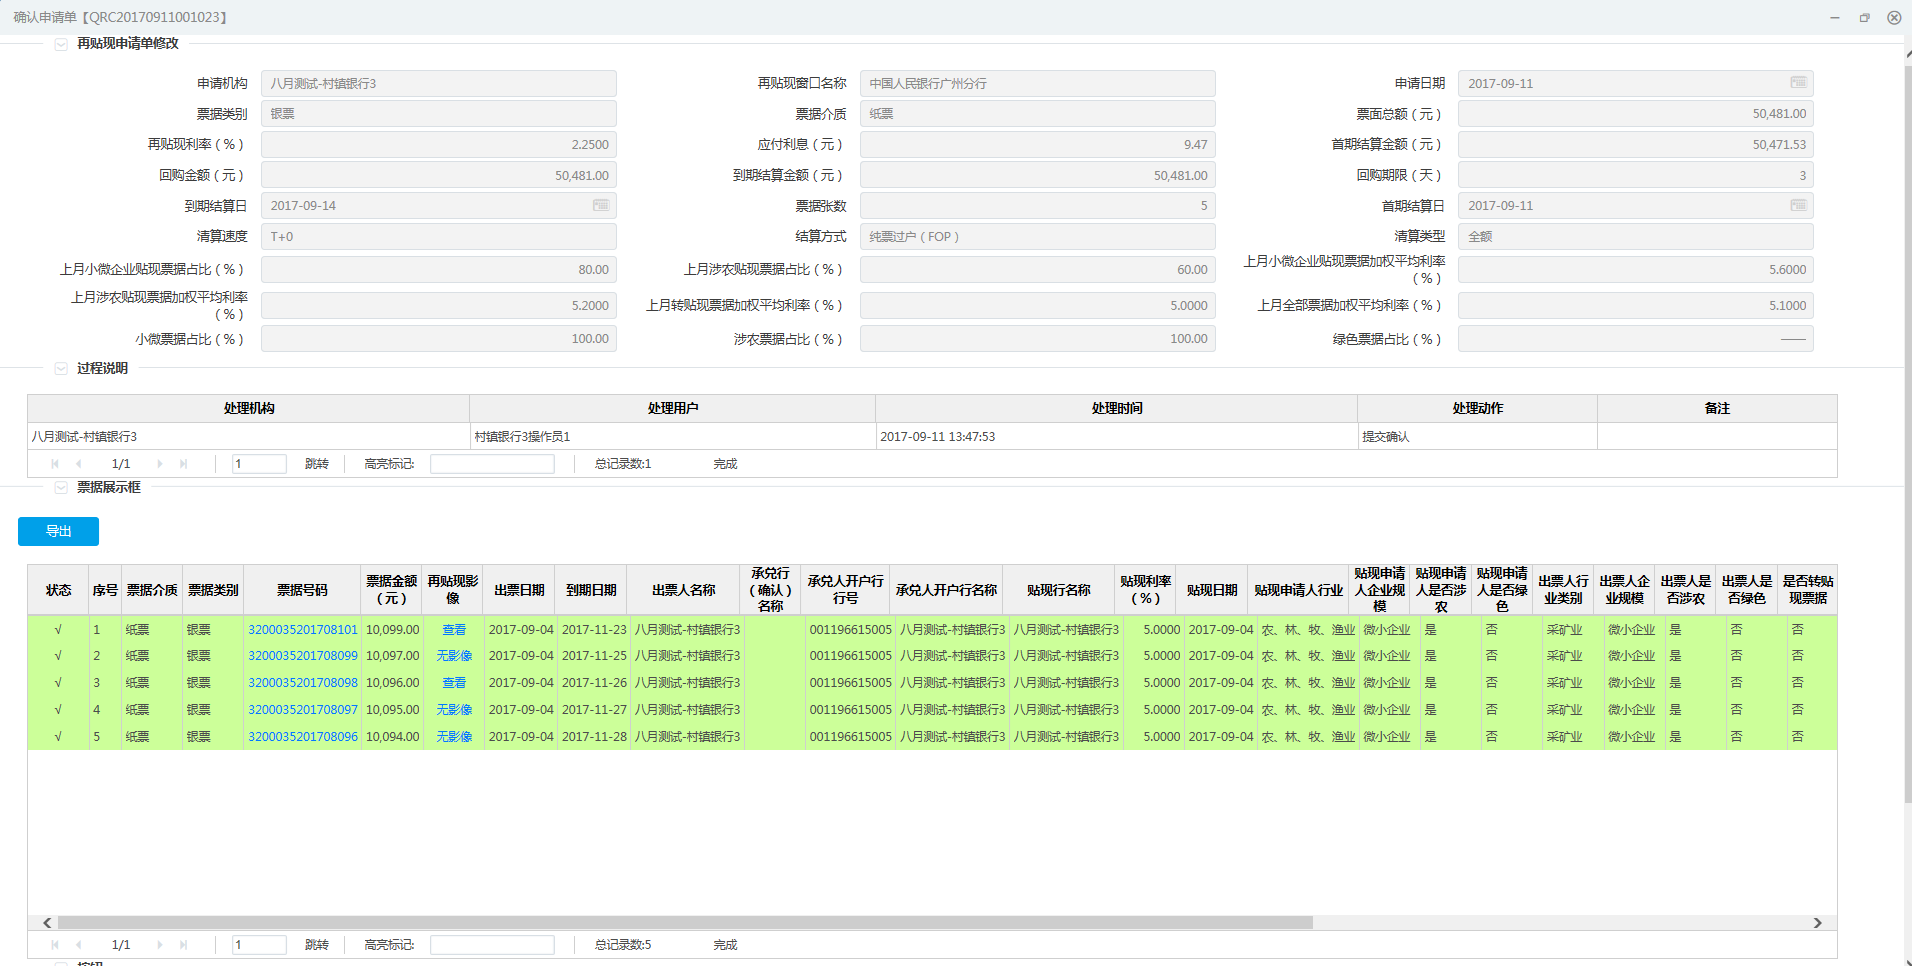
Task: Open bill number 3200035201708101 link
Action: 302,630
